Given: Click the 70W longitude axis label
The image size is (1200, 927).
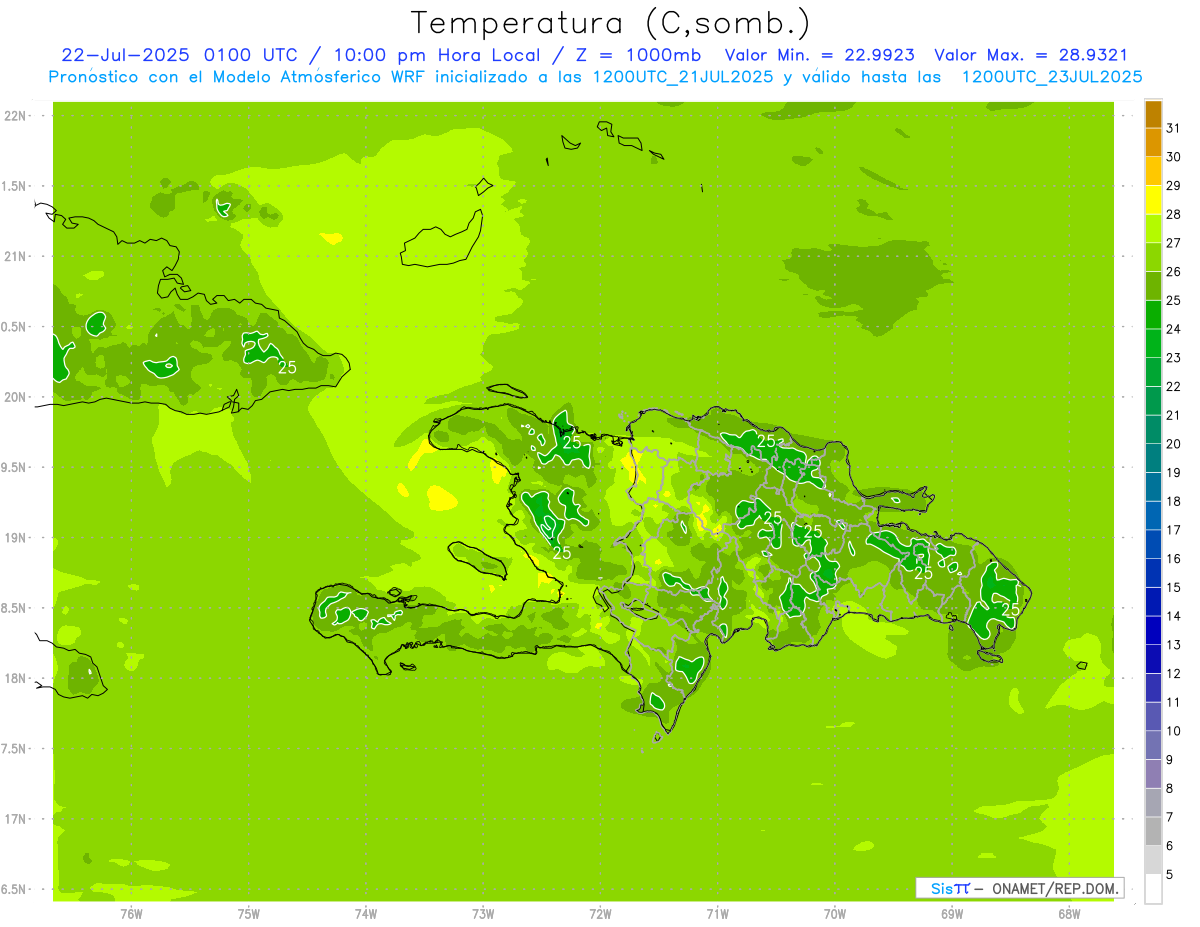Looking at the screenshot, I should point(834,914).
